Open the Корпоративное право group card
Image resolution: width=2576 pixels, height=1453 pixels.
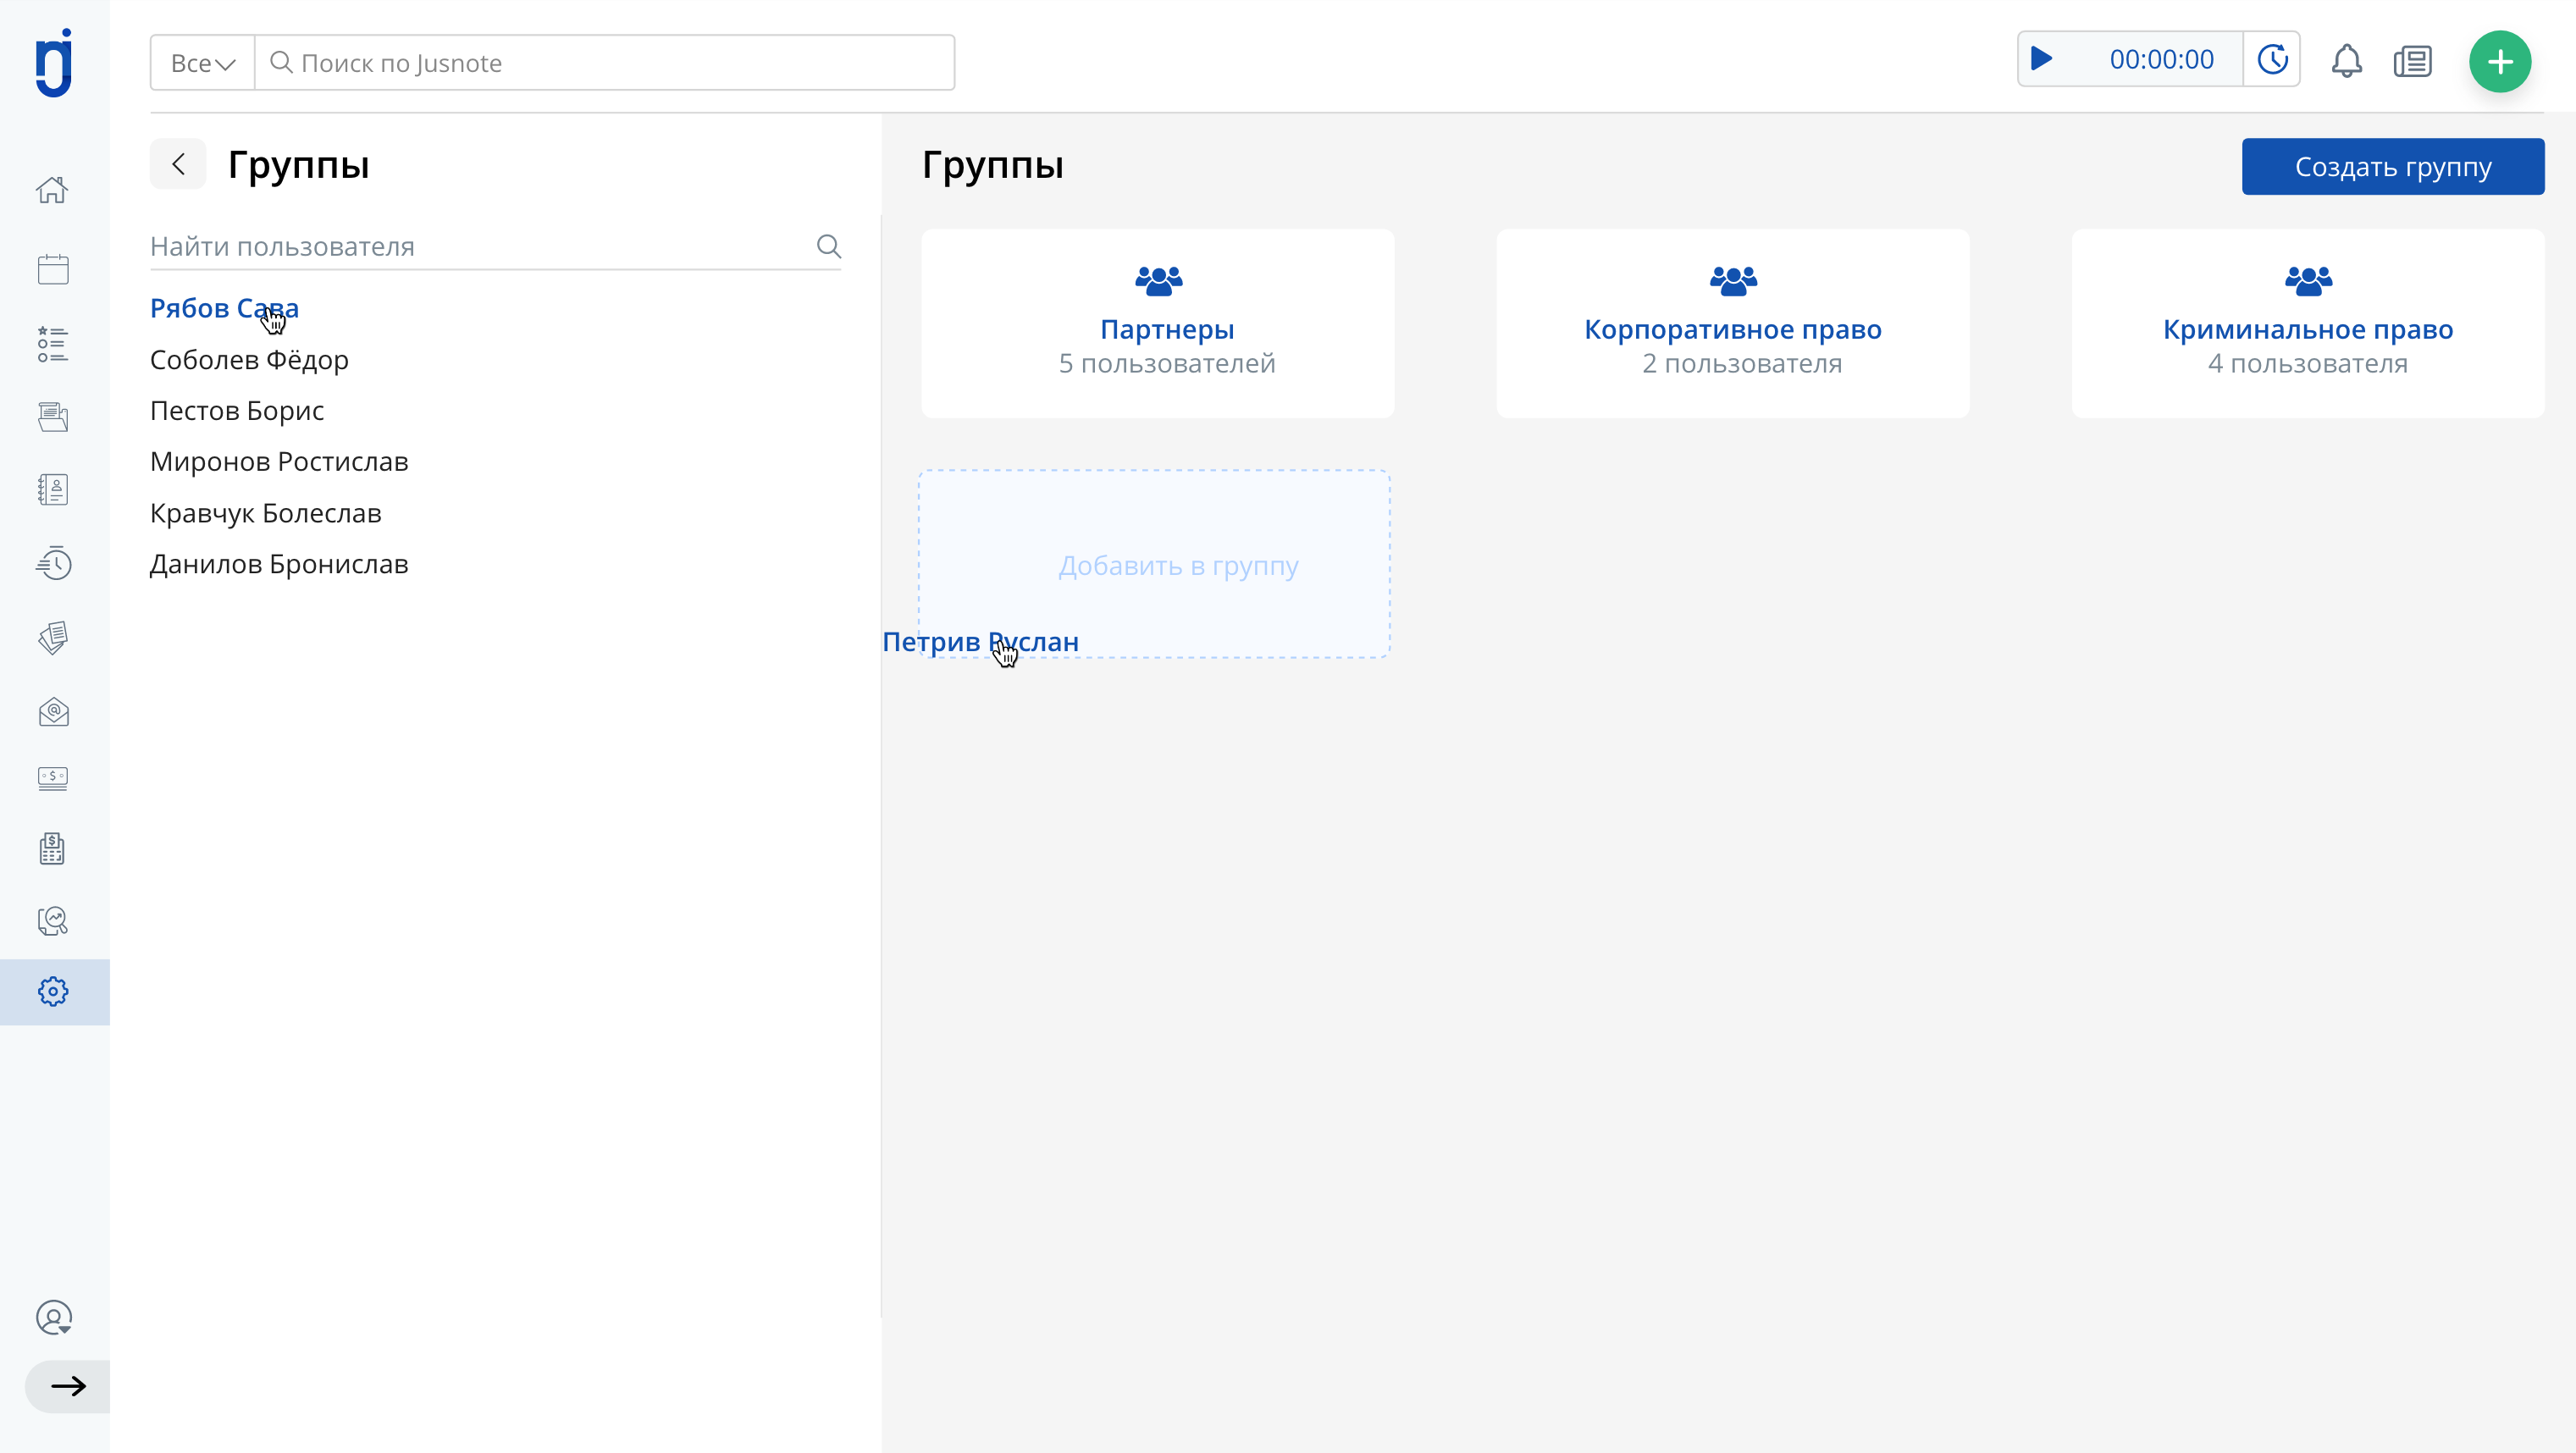[x=1733, y=323]
